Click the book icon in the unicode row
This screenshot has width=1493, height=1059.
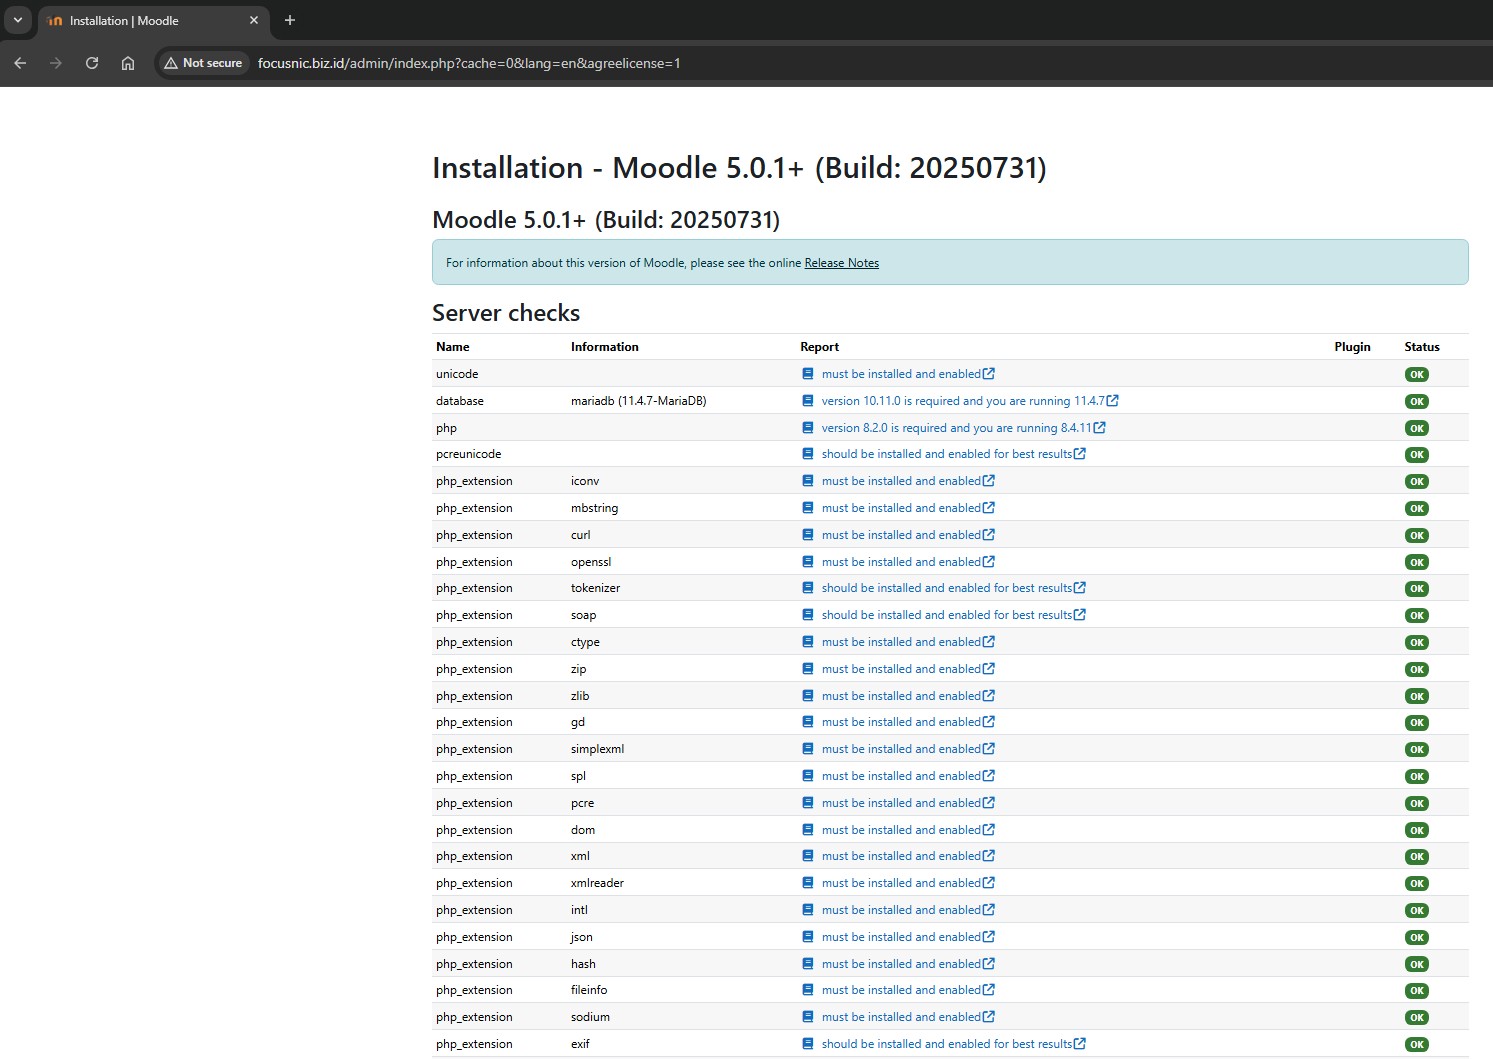point(808,374)
